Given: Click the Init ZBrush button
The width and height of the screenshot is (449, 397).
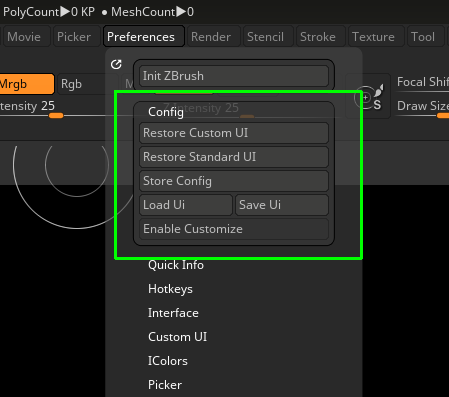Looking at the screenshot, I should [234, 76].
